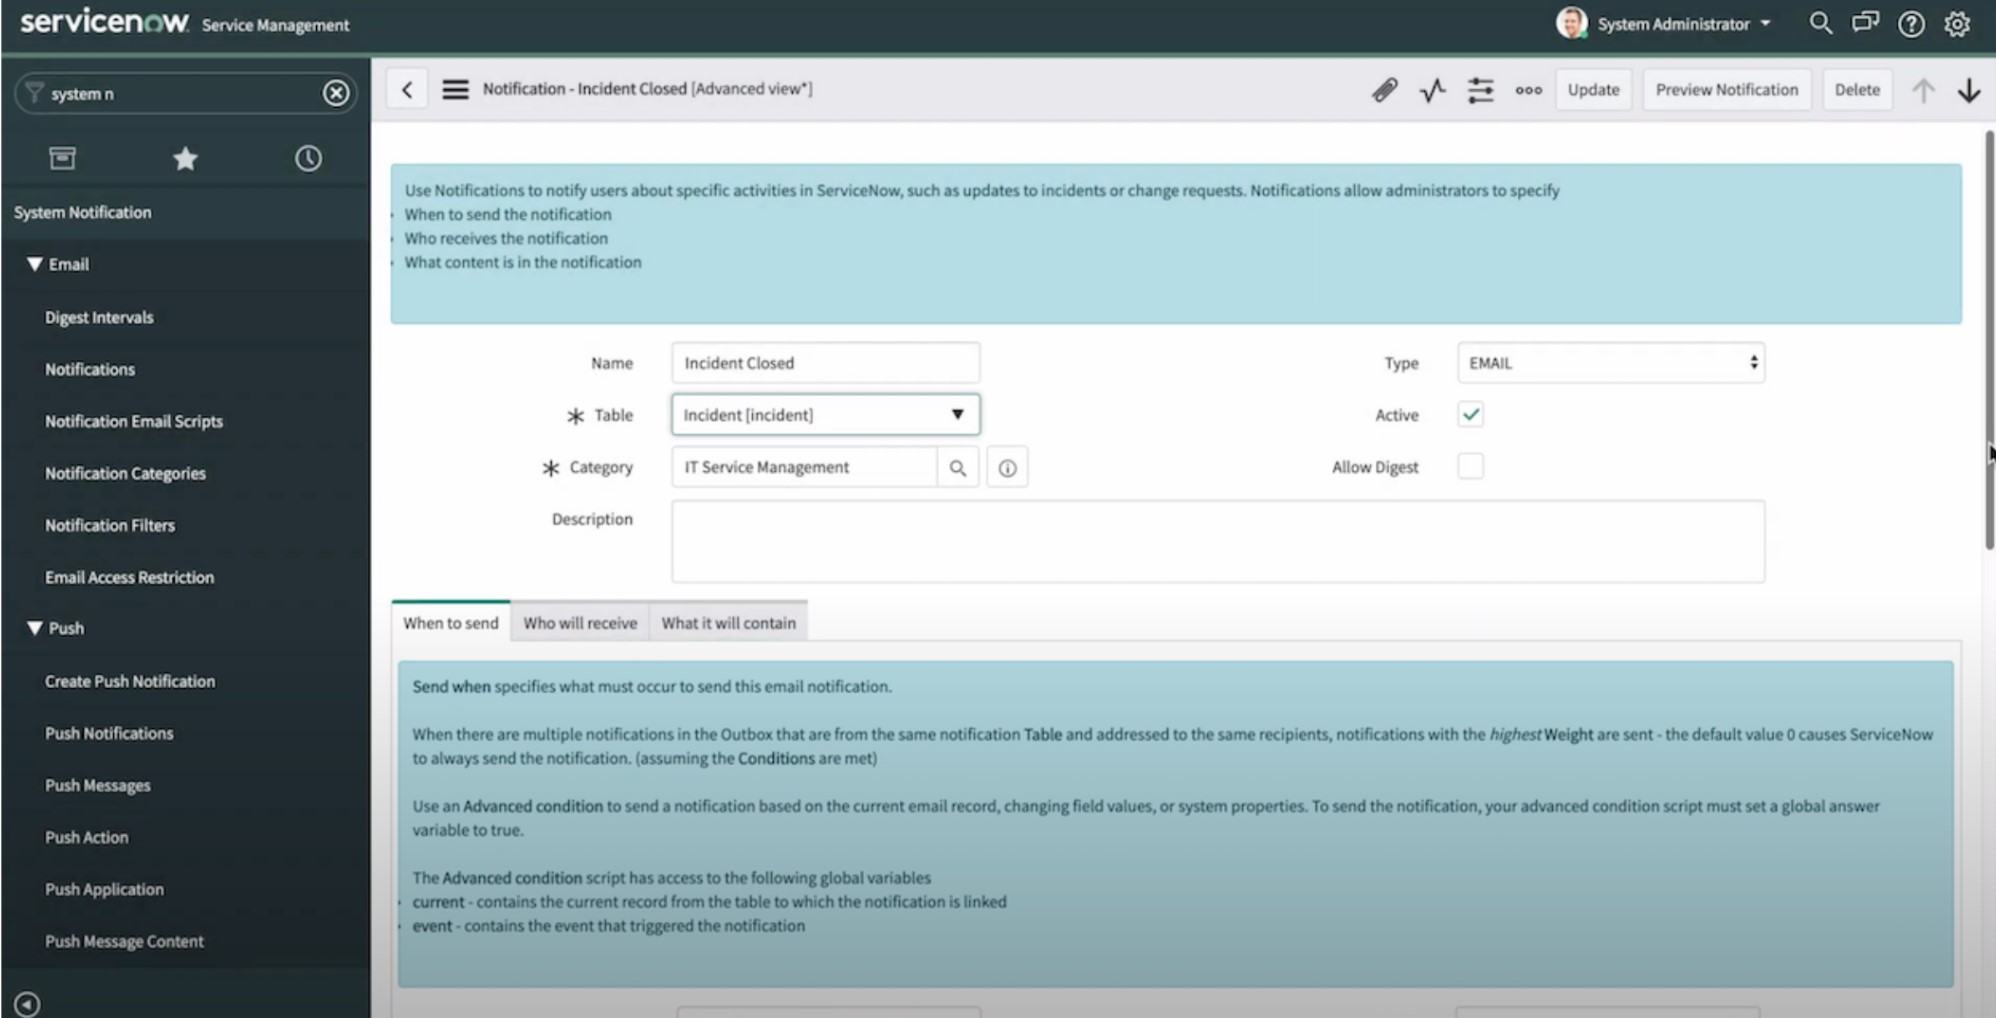
Task: Open global search magnifier in header
Action: pyautogui.click(x=1820, y=23)
